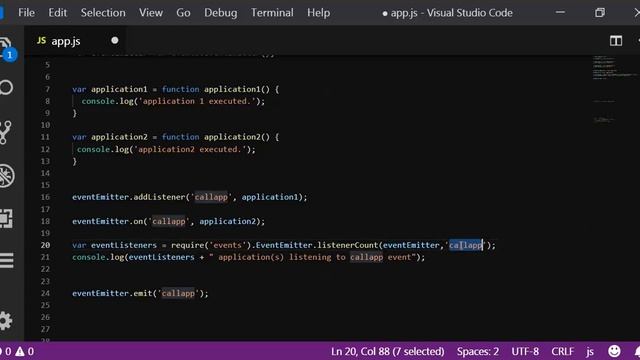The height and width of the screenshot is (360, 640).
Task: Open the Search view in activity bar
Action: tap(6, 87)
